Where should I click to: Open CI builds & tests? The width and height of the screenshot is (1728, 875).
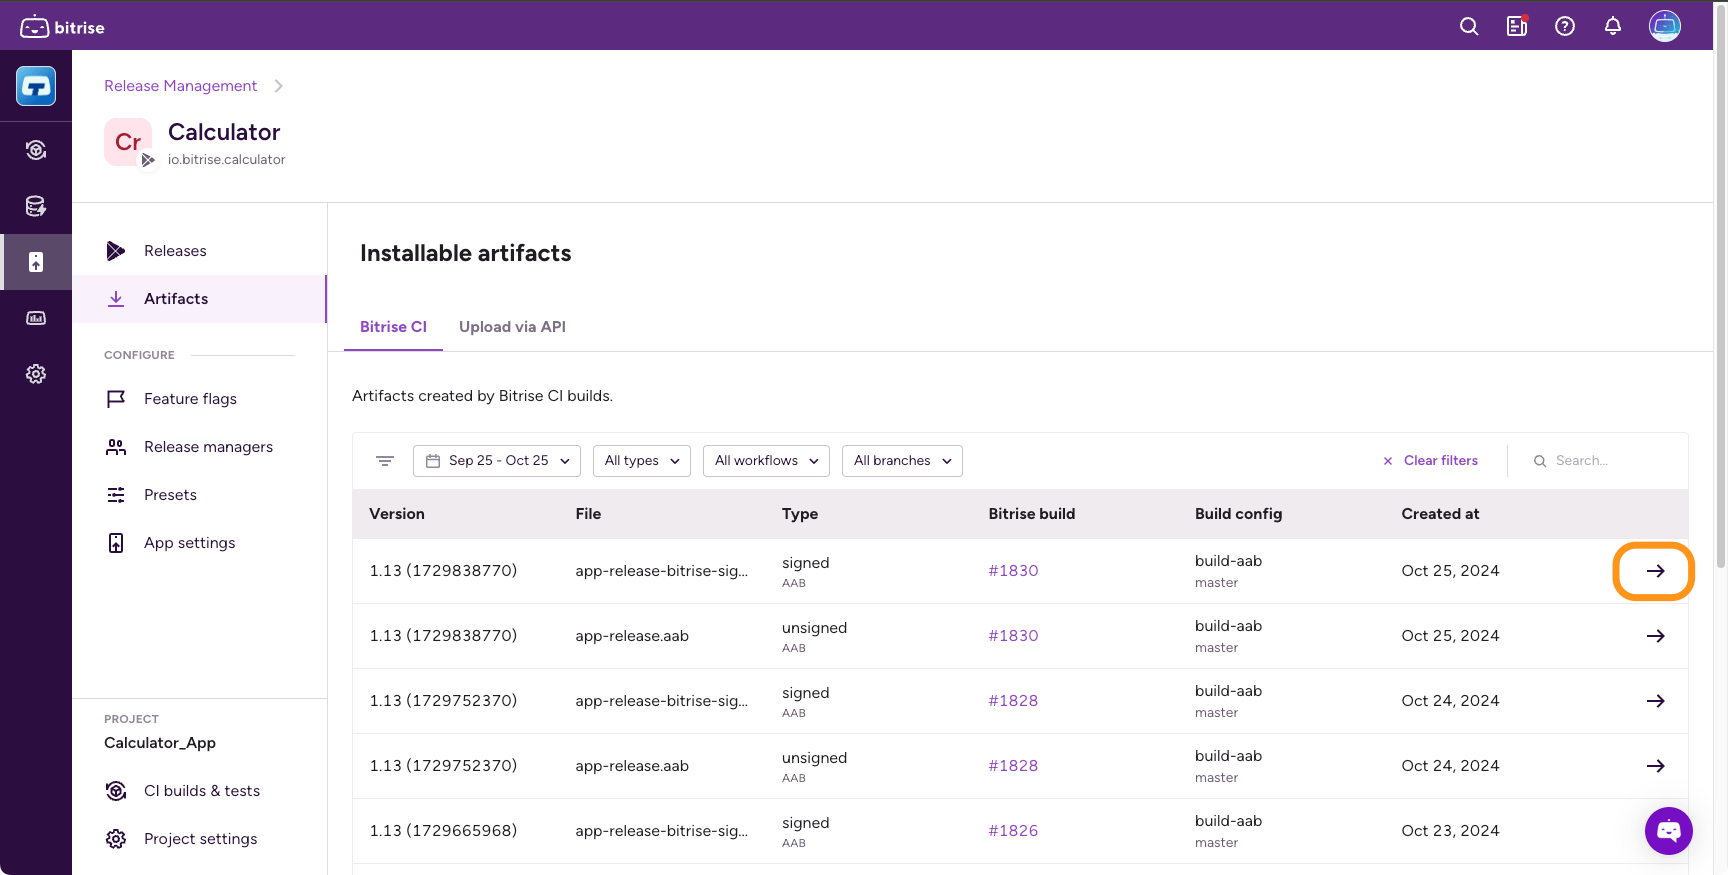click(200, 791)
